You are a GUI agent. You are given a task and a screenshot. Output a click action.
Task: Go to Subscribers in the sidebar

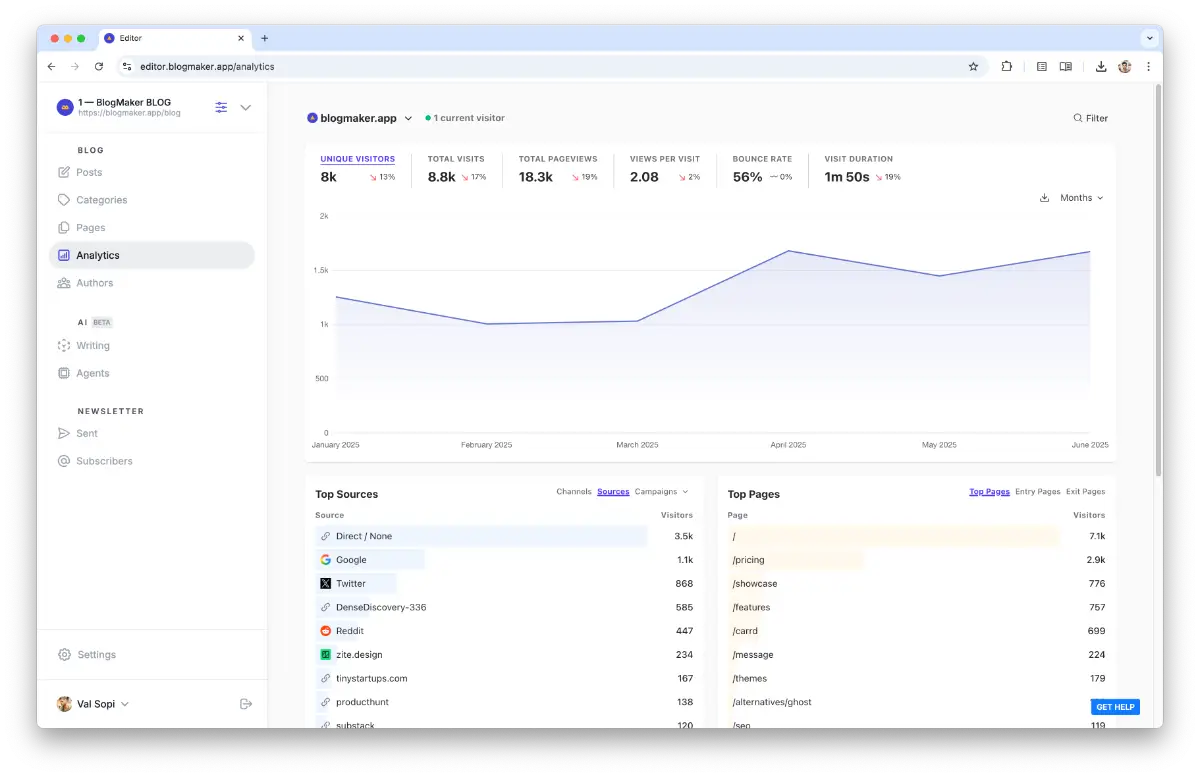(104, 461)
